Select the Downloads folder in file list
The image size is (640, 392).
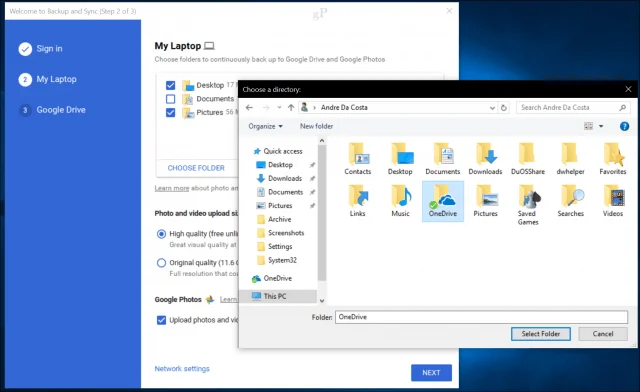coord(485,158)
